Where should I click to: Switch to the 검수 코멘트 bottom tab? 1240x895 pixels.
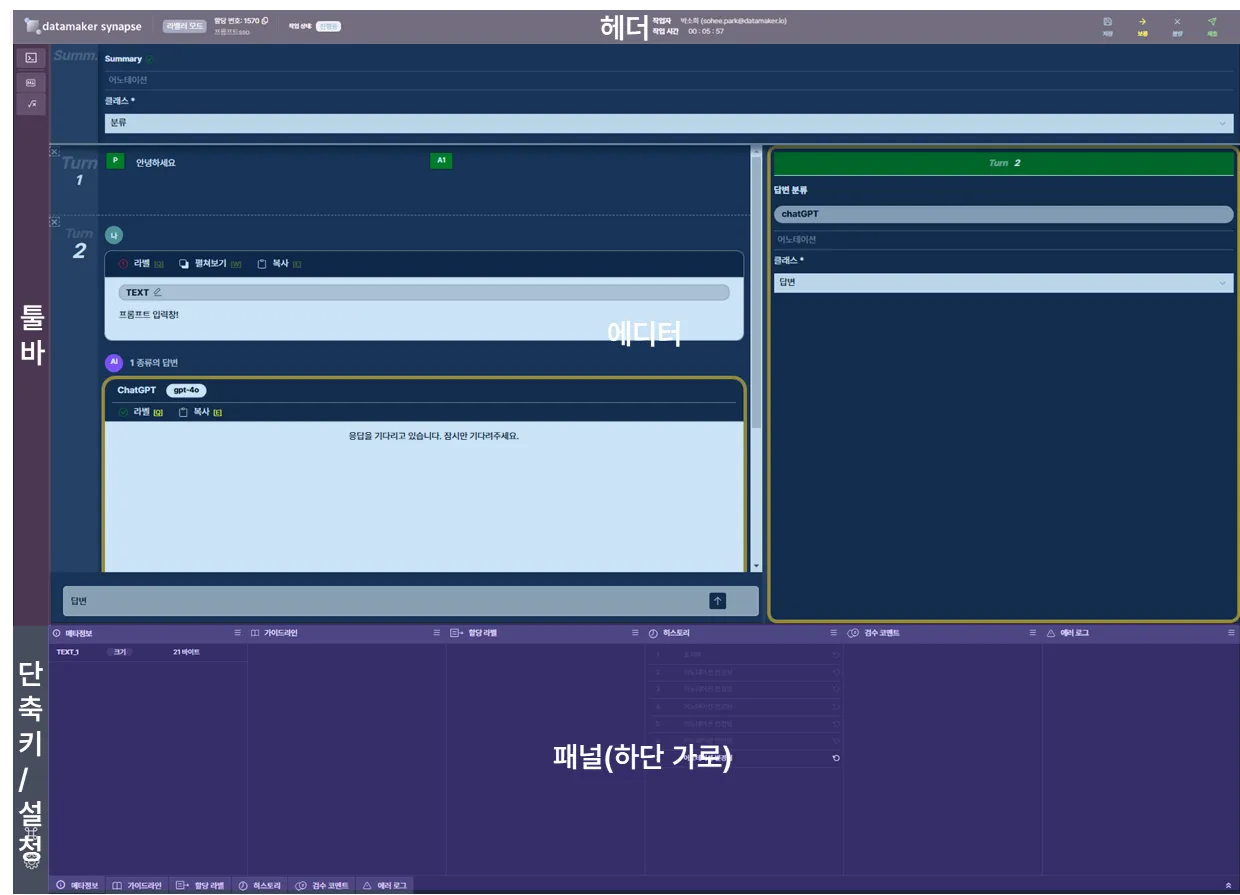tap(322, 886)
